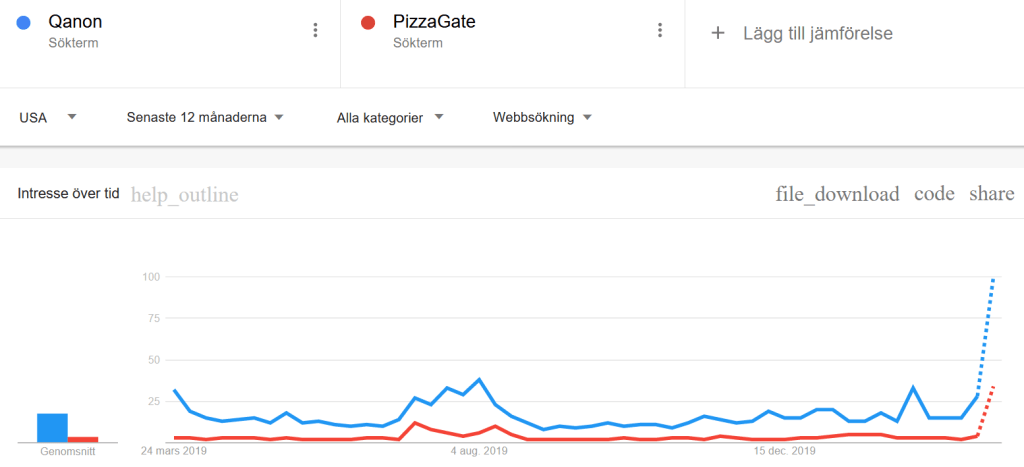
Task: Click the blue Genomsnitt average bar
Action: 52,427
